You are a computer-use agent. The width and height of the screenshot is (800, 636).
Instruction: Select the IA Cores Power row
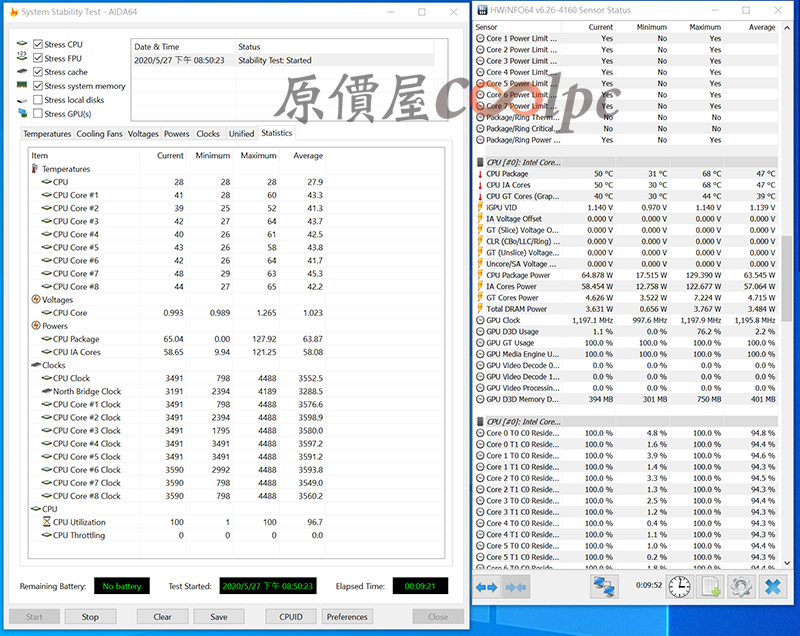(x=627, y=287)
